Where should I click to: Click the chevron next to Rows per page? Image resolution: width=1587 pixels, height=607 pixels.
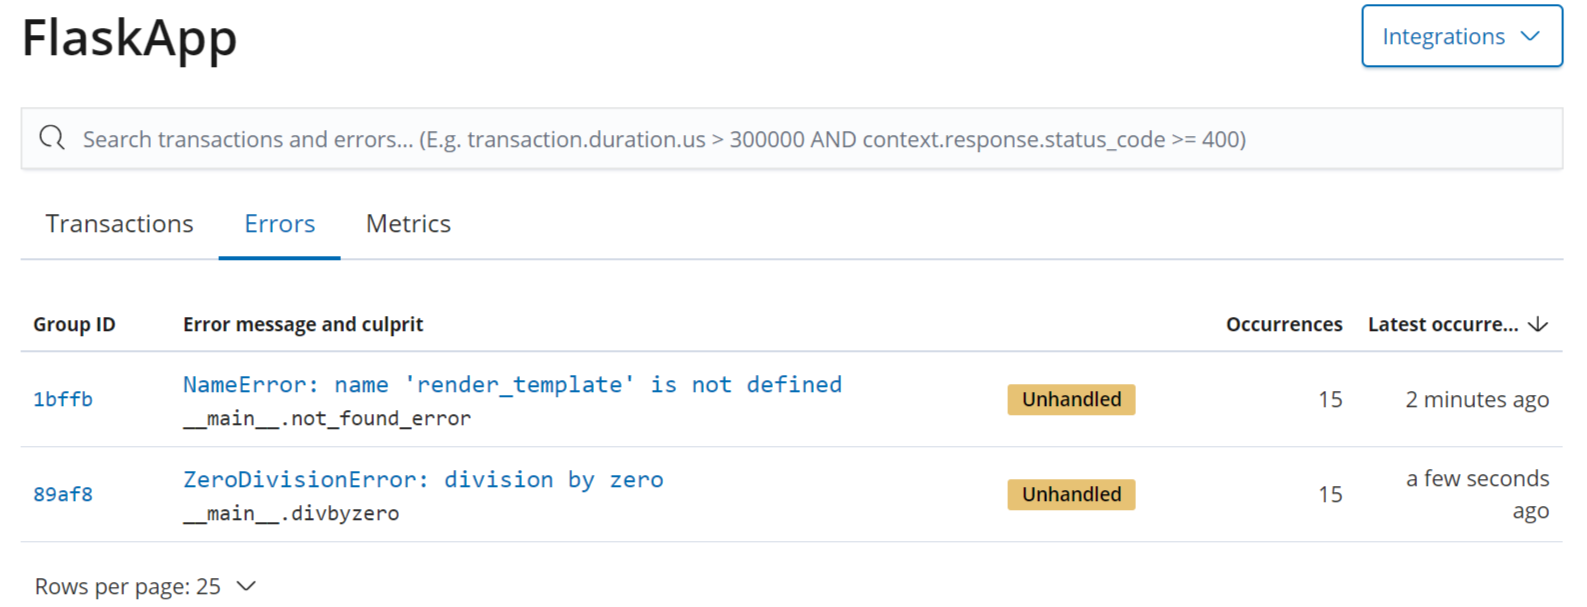click(x=246, y=586)
